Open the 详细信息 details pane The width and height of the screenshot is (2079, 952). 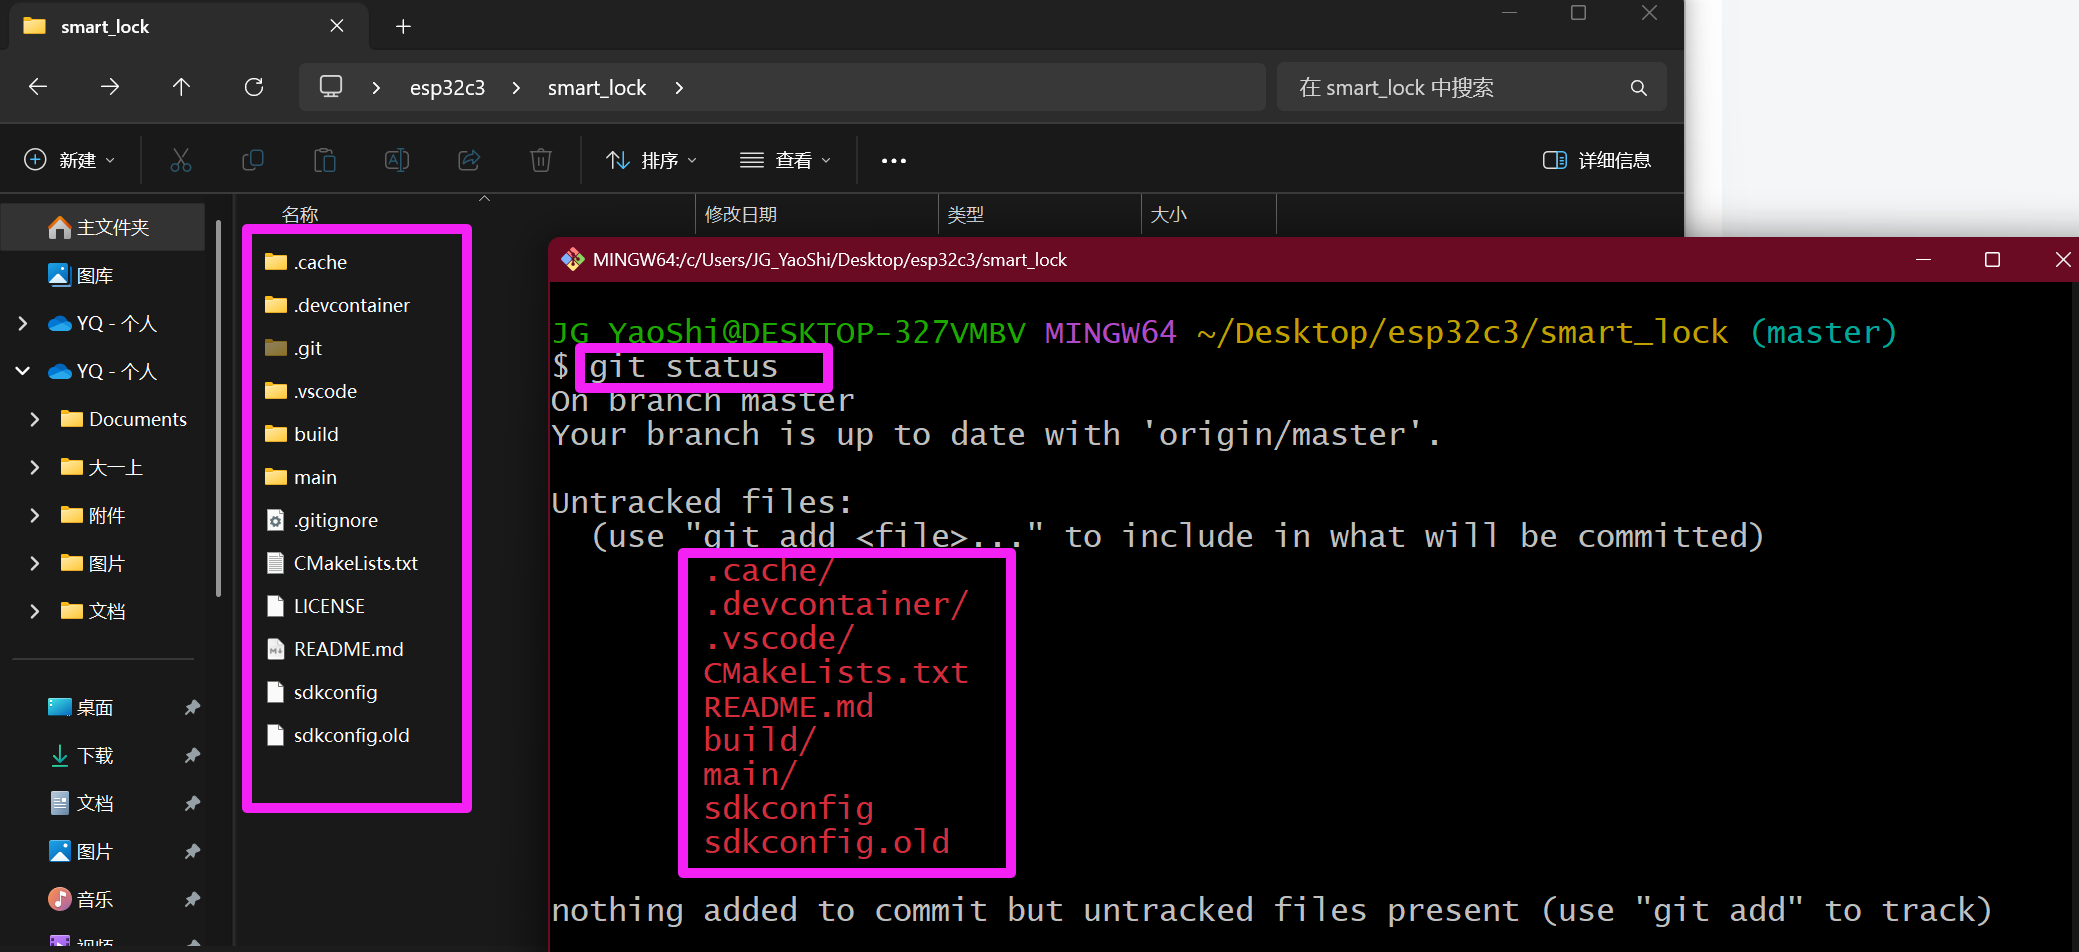point(1596,160)
